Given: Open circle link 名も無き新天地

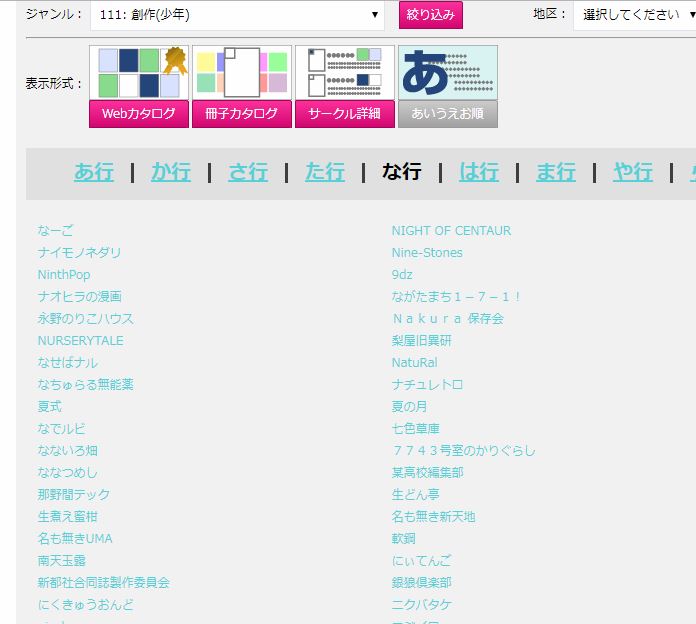Looking at the screenshot, I should (434, 517).
